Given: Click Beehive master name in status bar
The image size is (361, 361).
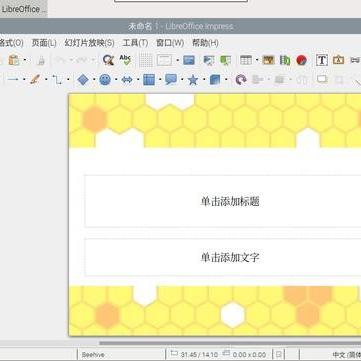Looking at the screenshot, I should pyautogui.click(x=93, y=355).
